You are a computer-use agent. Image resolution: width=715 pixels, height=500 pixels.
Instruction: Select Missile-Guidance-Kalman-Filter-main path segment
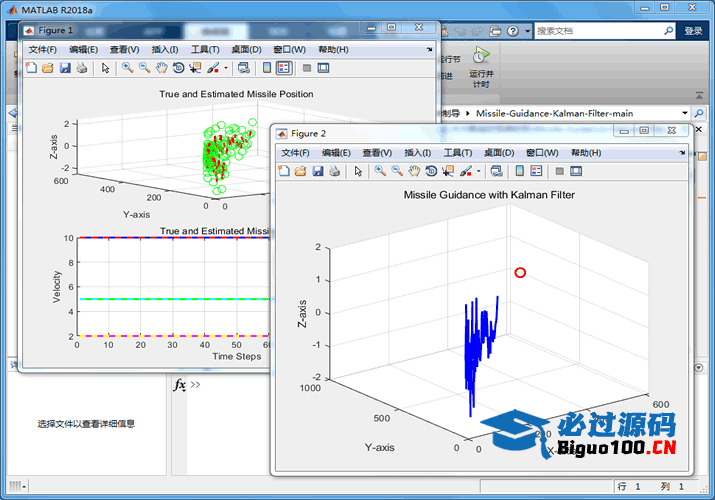coord(554,113)
